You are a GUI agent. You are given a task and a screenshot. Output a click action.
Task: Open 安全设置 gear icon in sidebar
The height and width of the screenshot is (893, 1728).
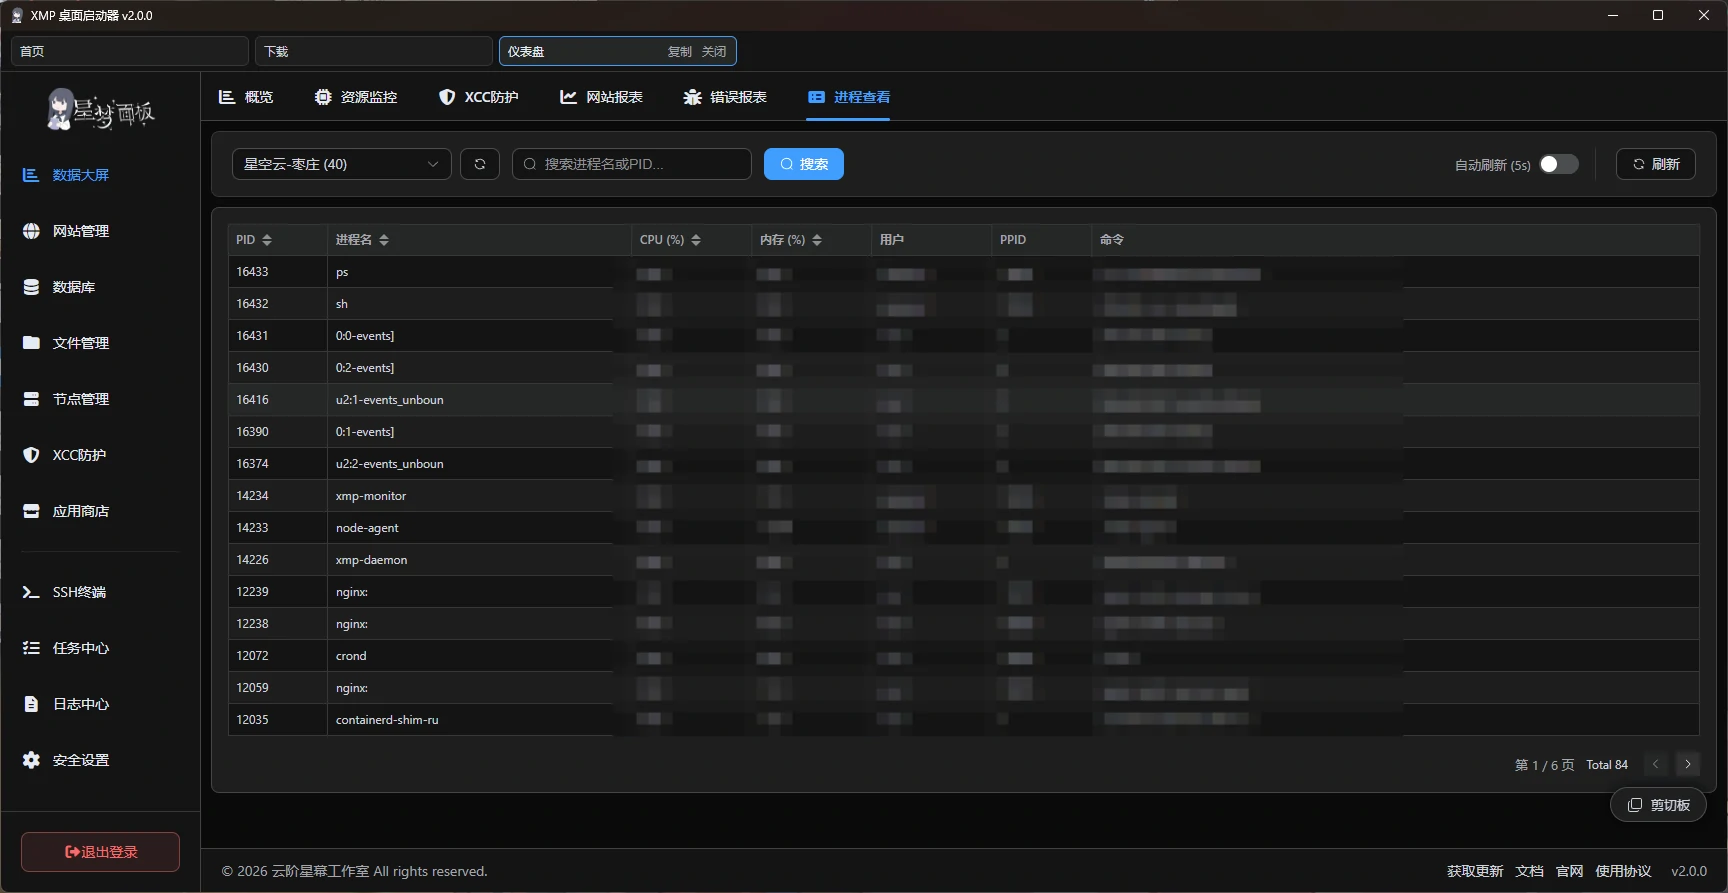31,760
